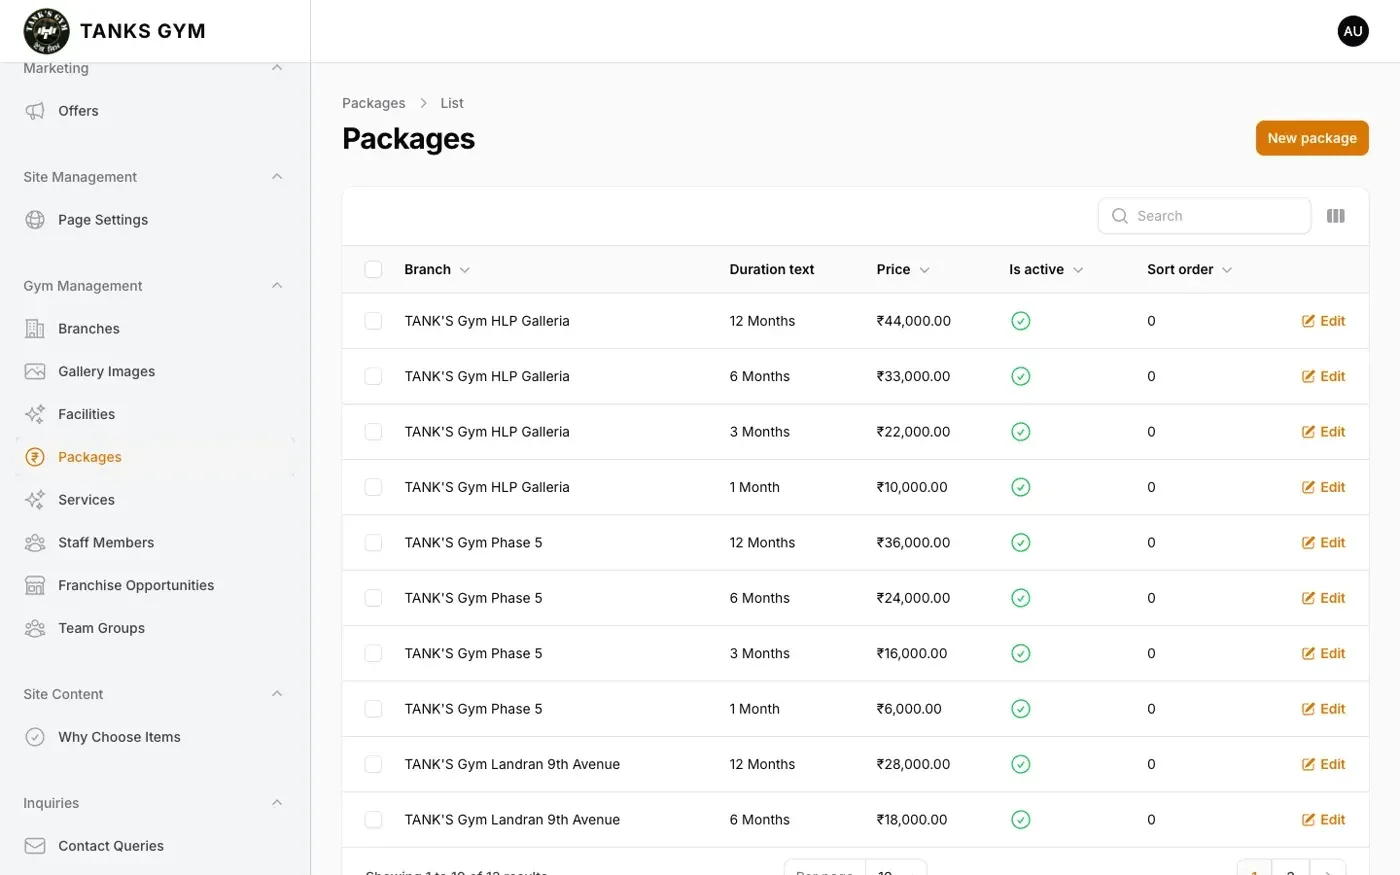Click the Gallery Images picture icon
The image size is (1400, 875).
pyautogui.click(x=35, y=372)
